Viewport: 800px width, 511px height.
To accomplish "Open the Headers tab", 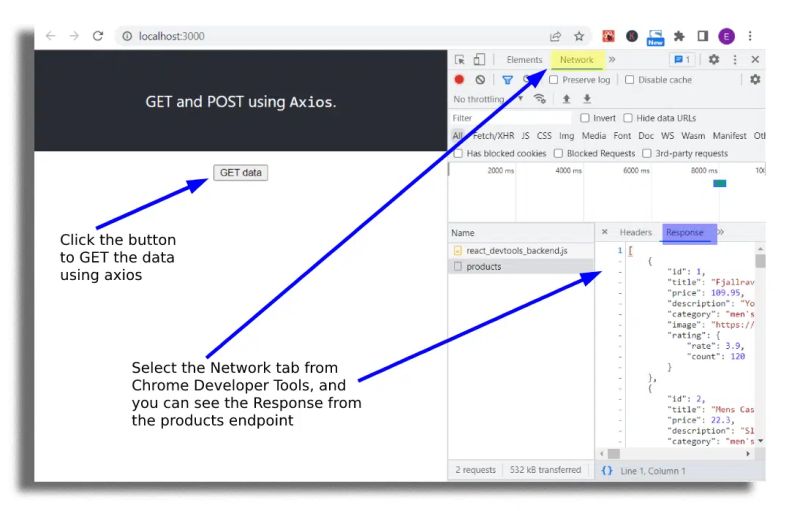I will coord(636,233).
